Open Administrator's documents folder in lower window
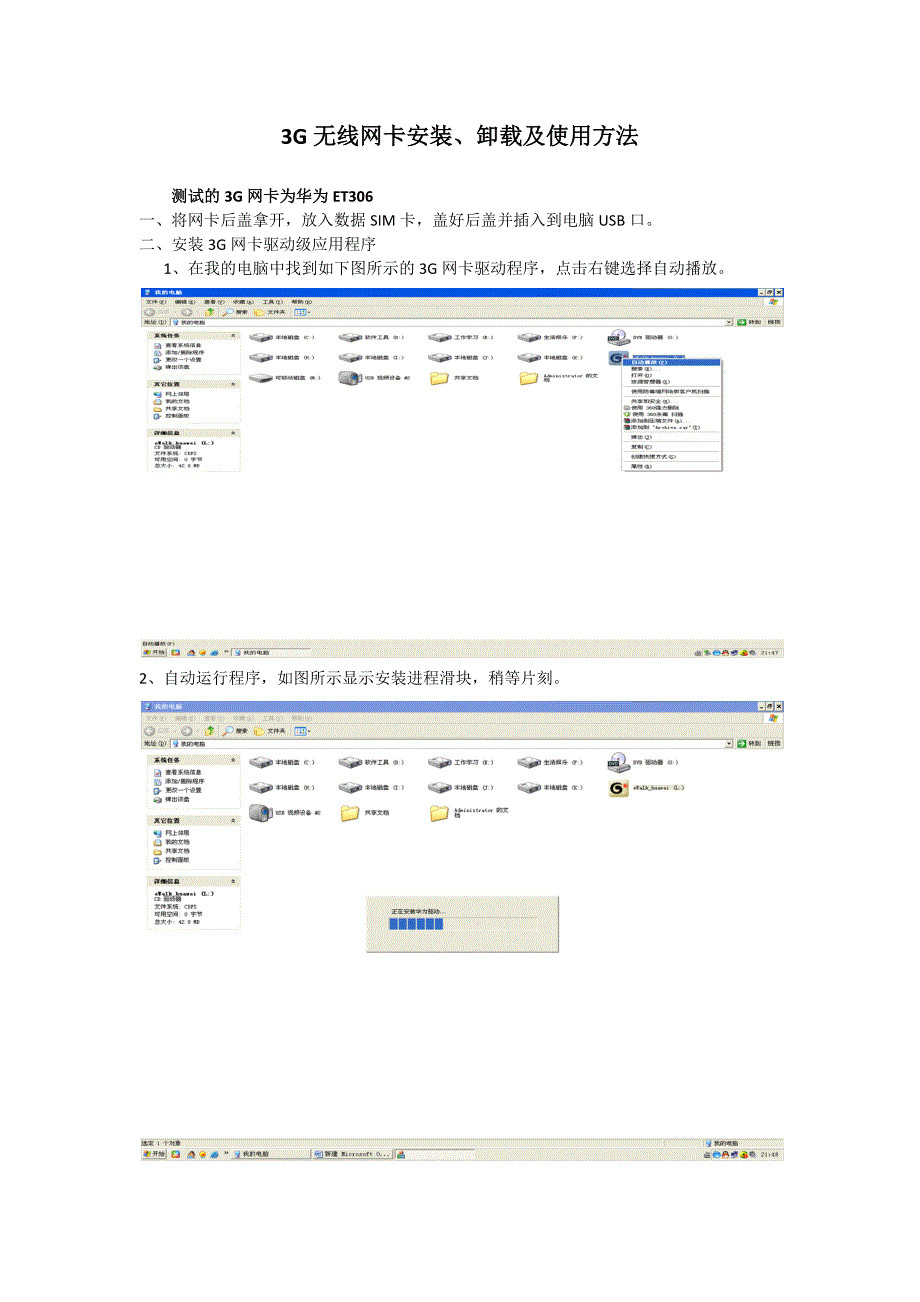This screenshot has height=1302, width=920. (440, 812)
